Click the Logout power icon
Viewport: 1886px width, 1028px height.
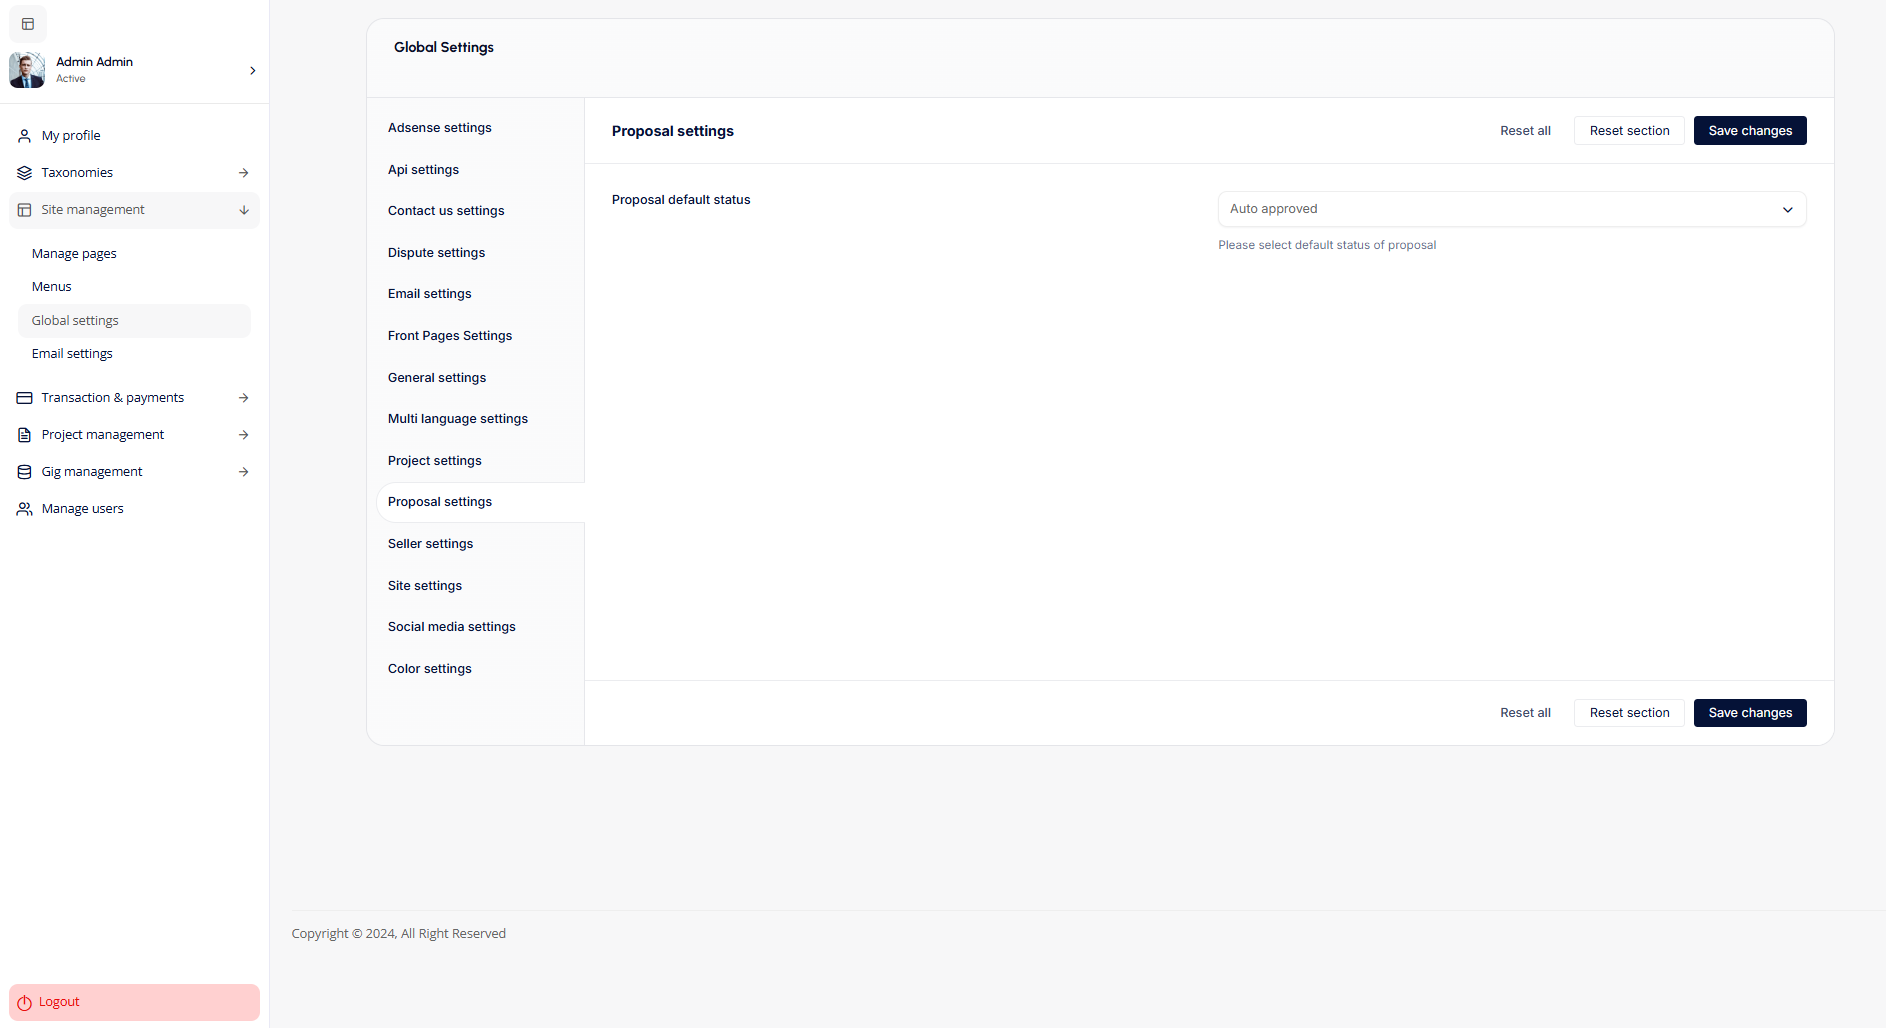[25, 1002]
